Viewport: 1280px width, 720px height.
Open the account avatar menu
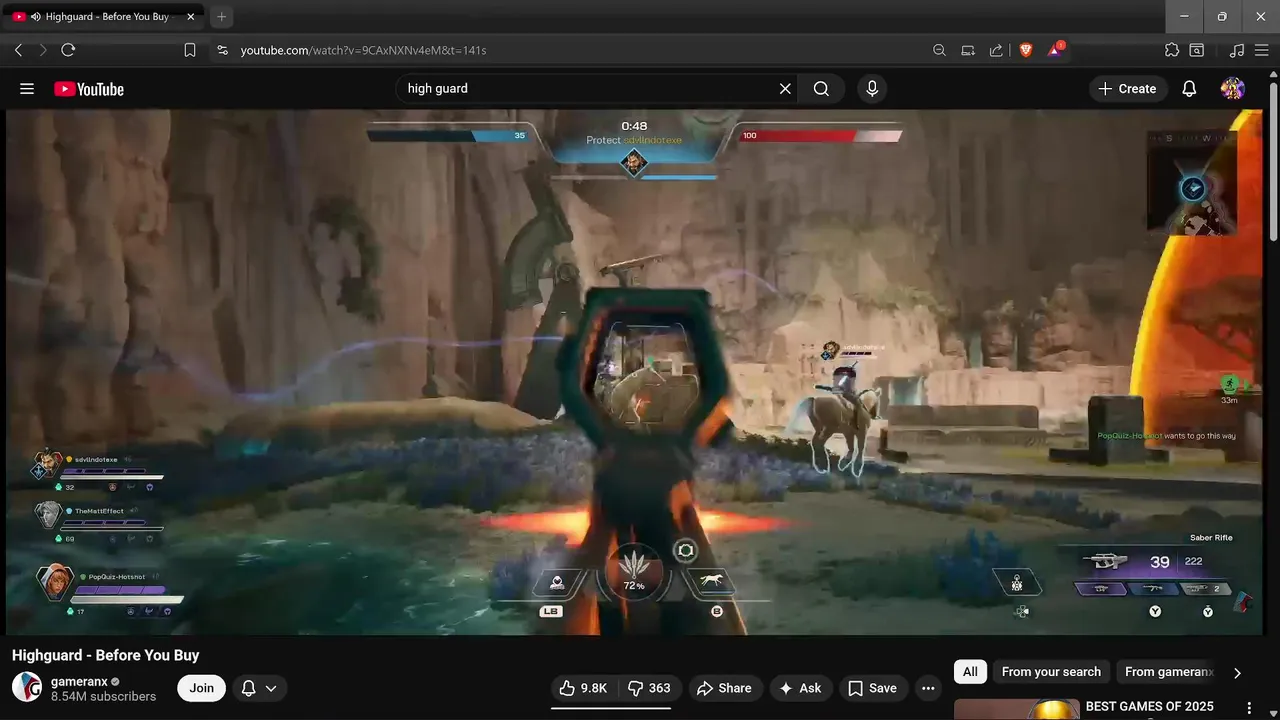coord(1233,89)
